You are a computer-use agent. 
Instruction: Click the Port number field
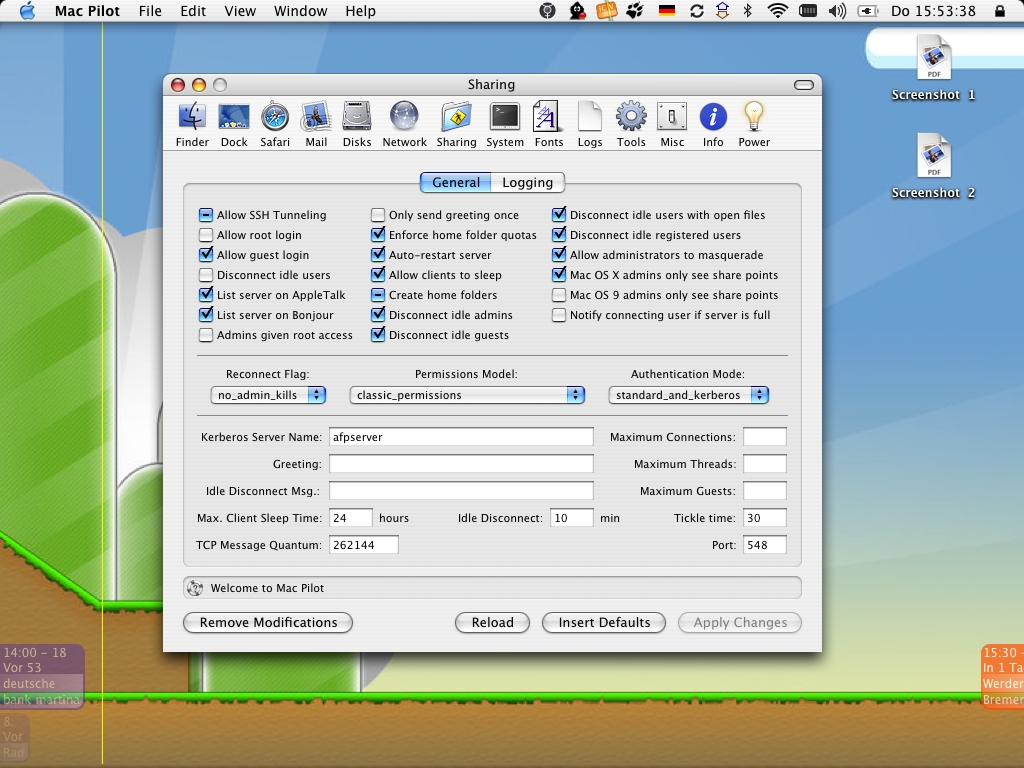coord(765,545)
